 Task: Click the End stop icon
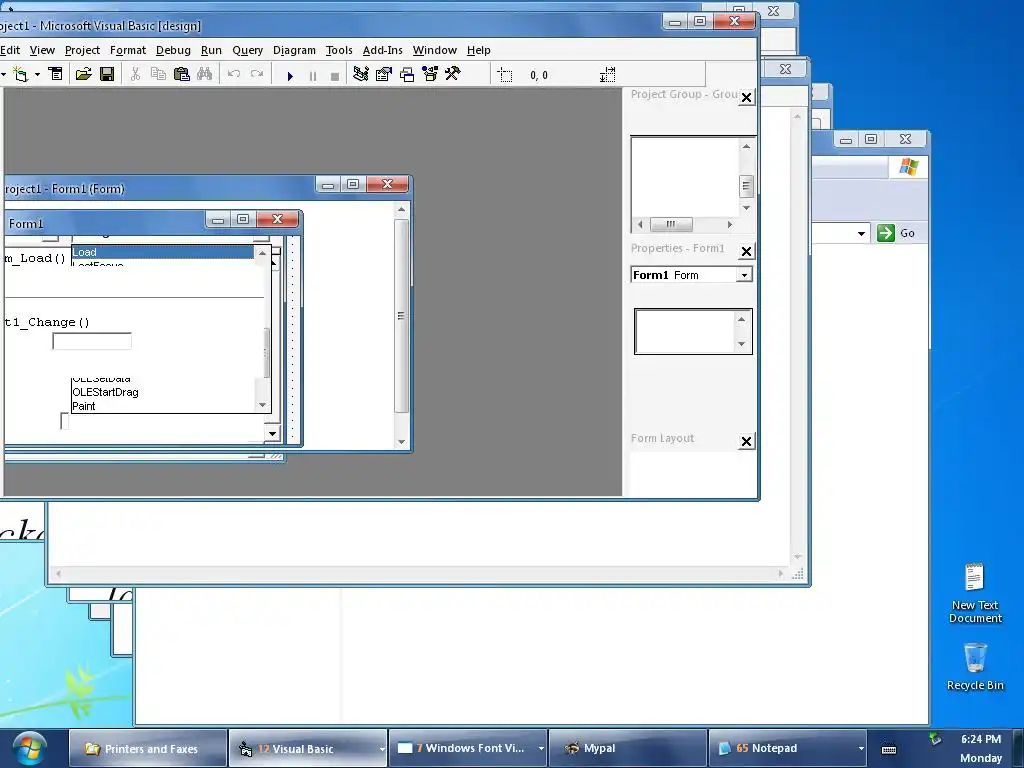335,76
